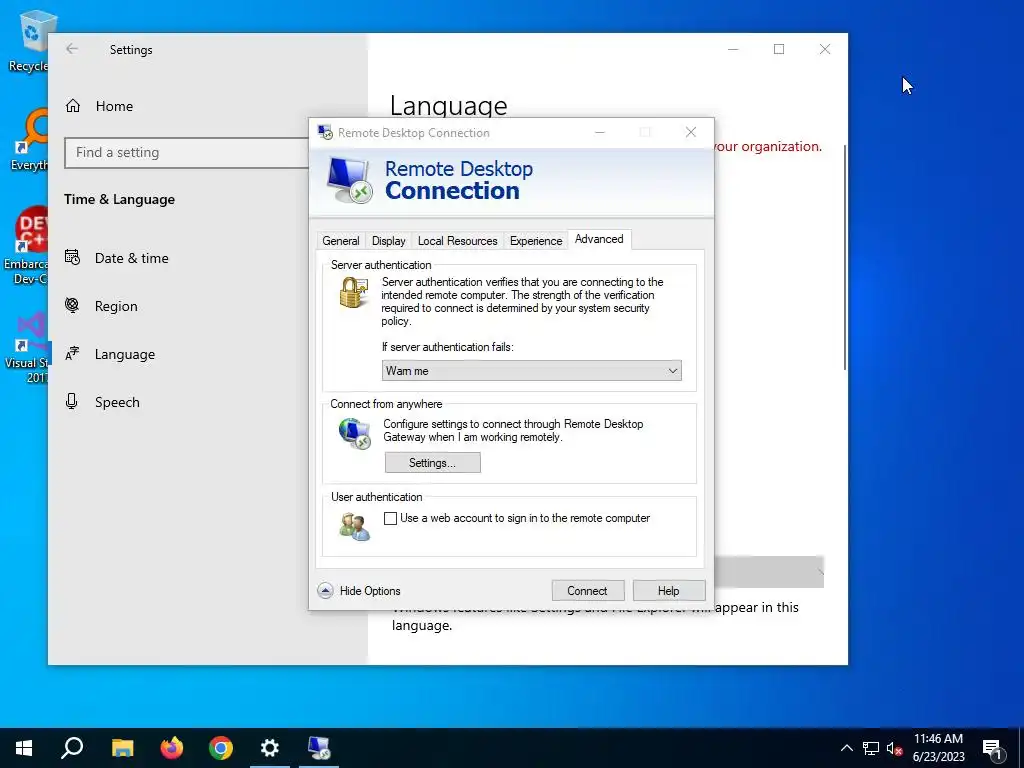This screenshot has height=768, width=1024.
Task: Open the Local Resources tab
Action: [x=457, y=241]
